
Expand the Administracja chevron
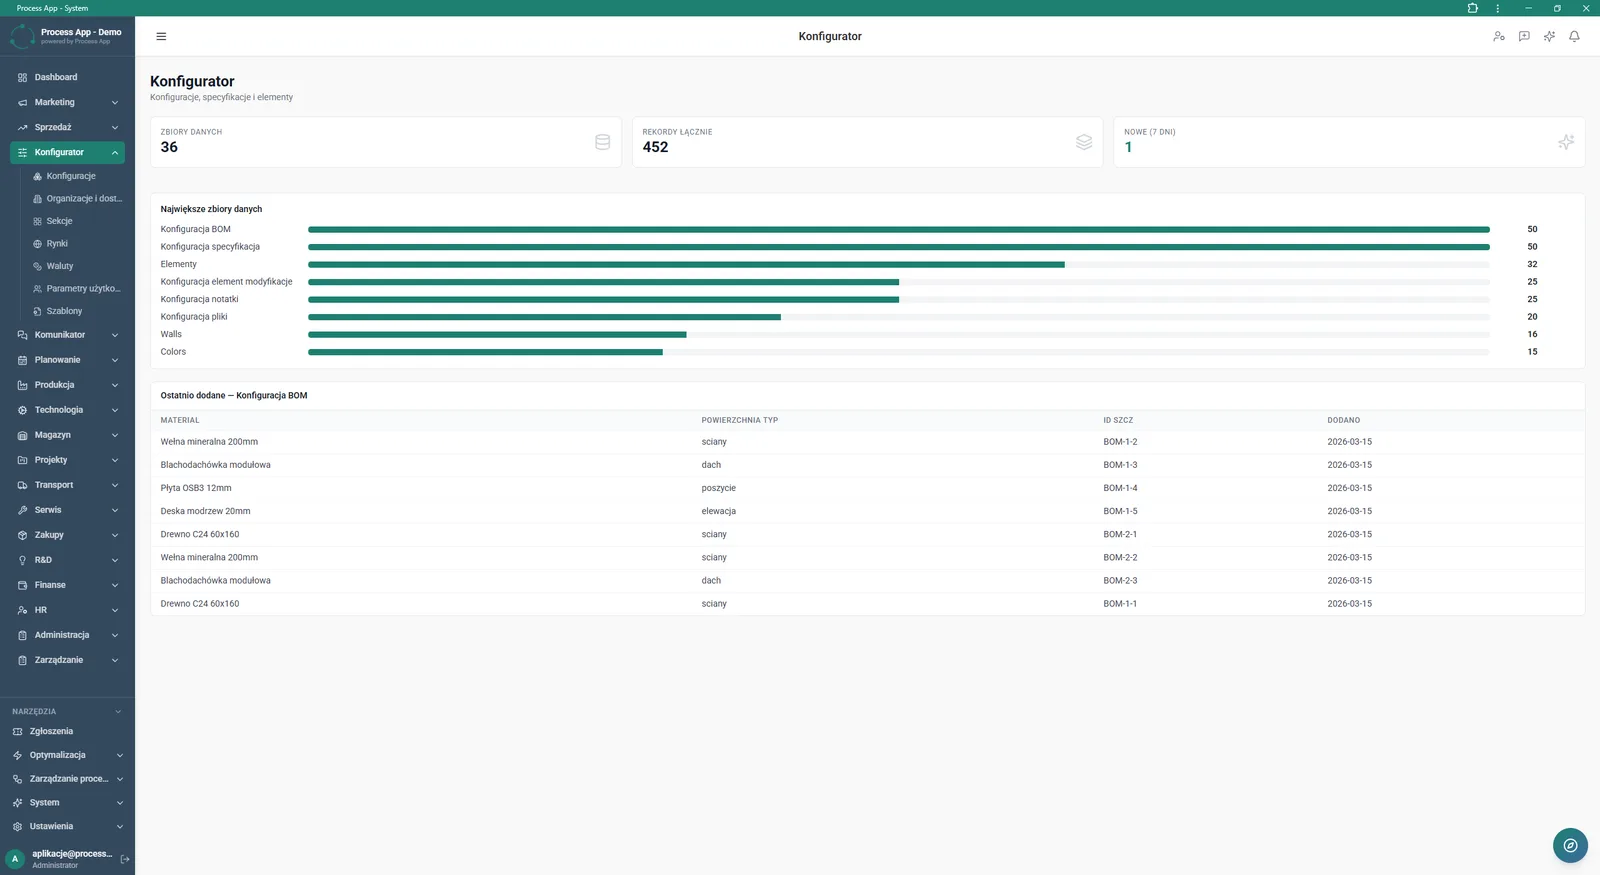(x=115, y=635)
